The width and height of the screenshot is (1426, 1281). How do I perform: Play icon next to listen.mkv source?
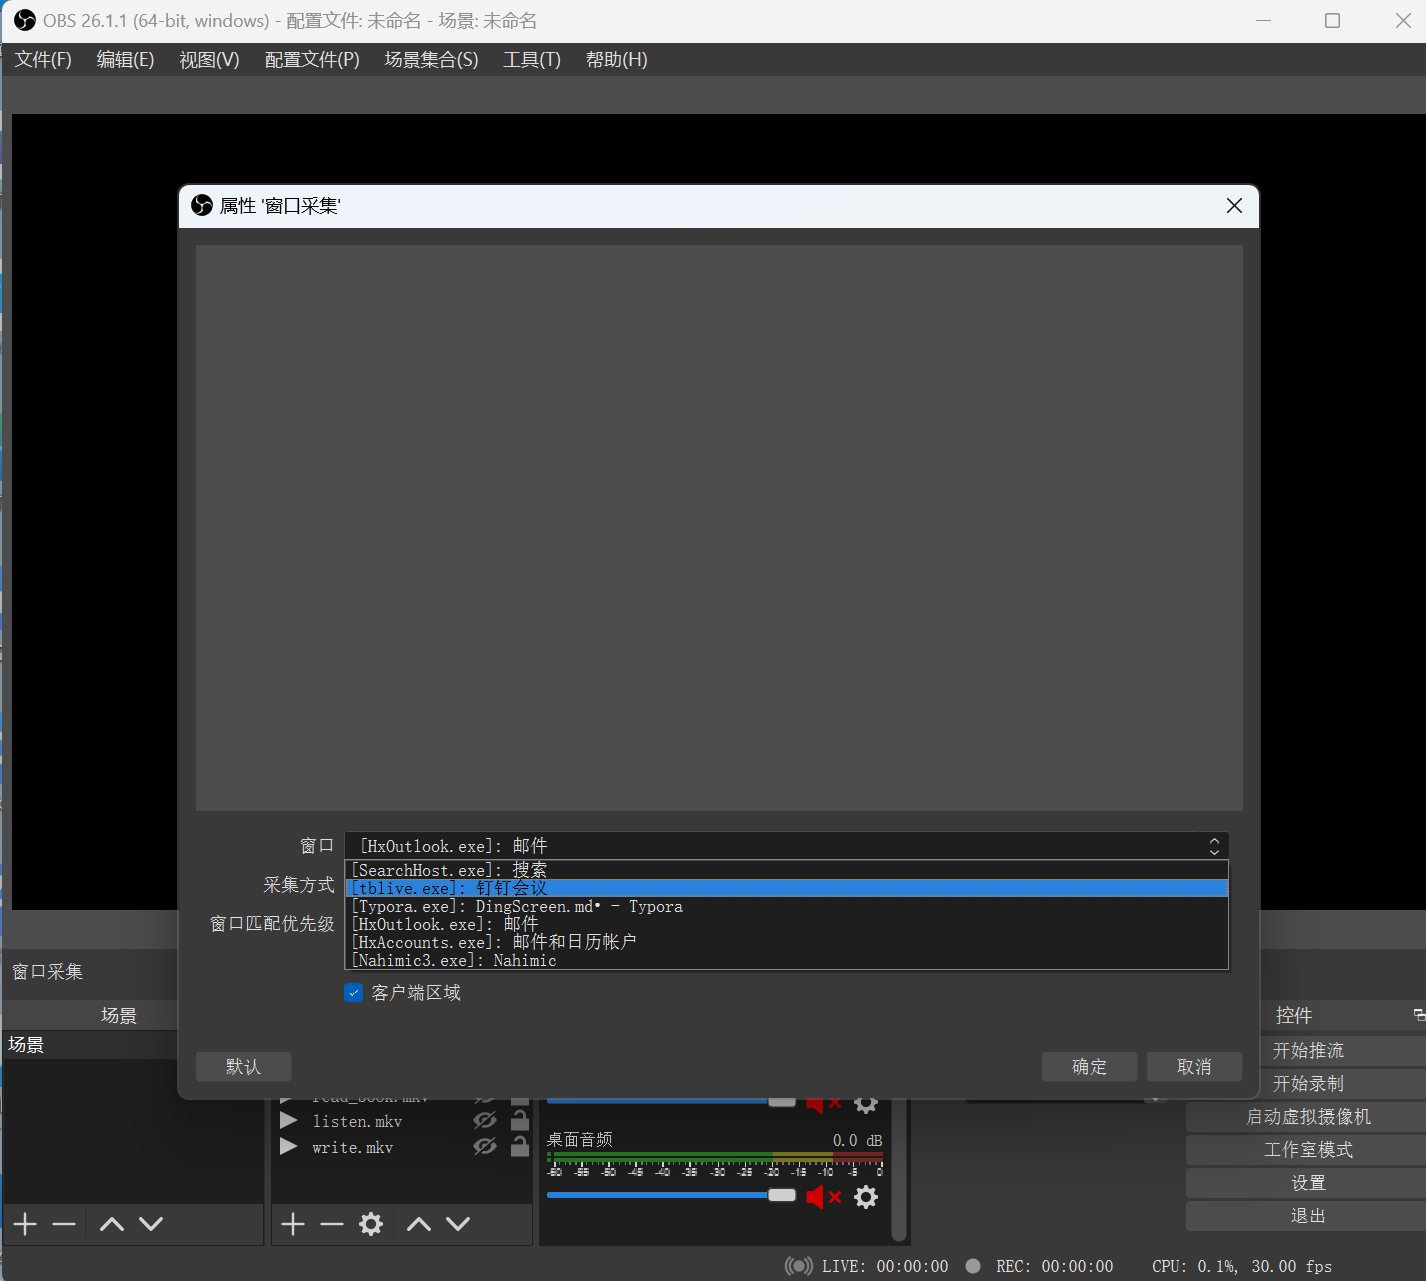pyautogui.click(x=289, y=1121)
